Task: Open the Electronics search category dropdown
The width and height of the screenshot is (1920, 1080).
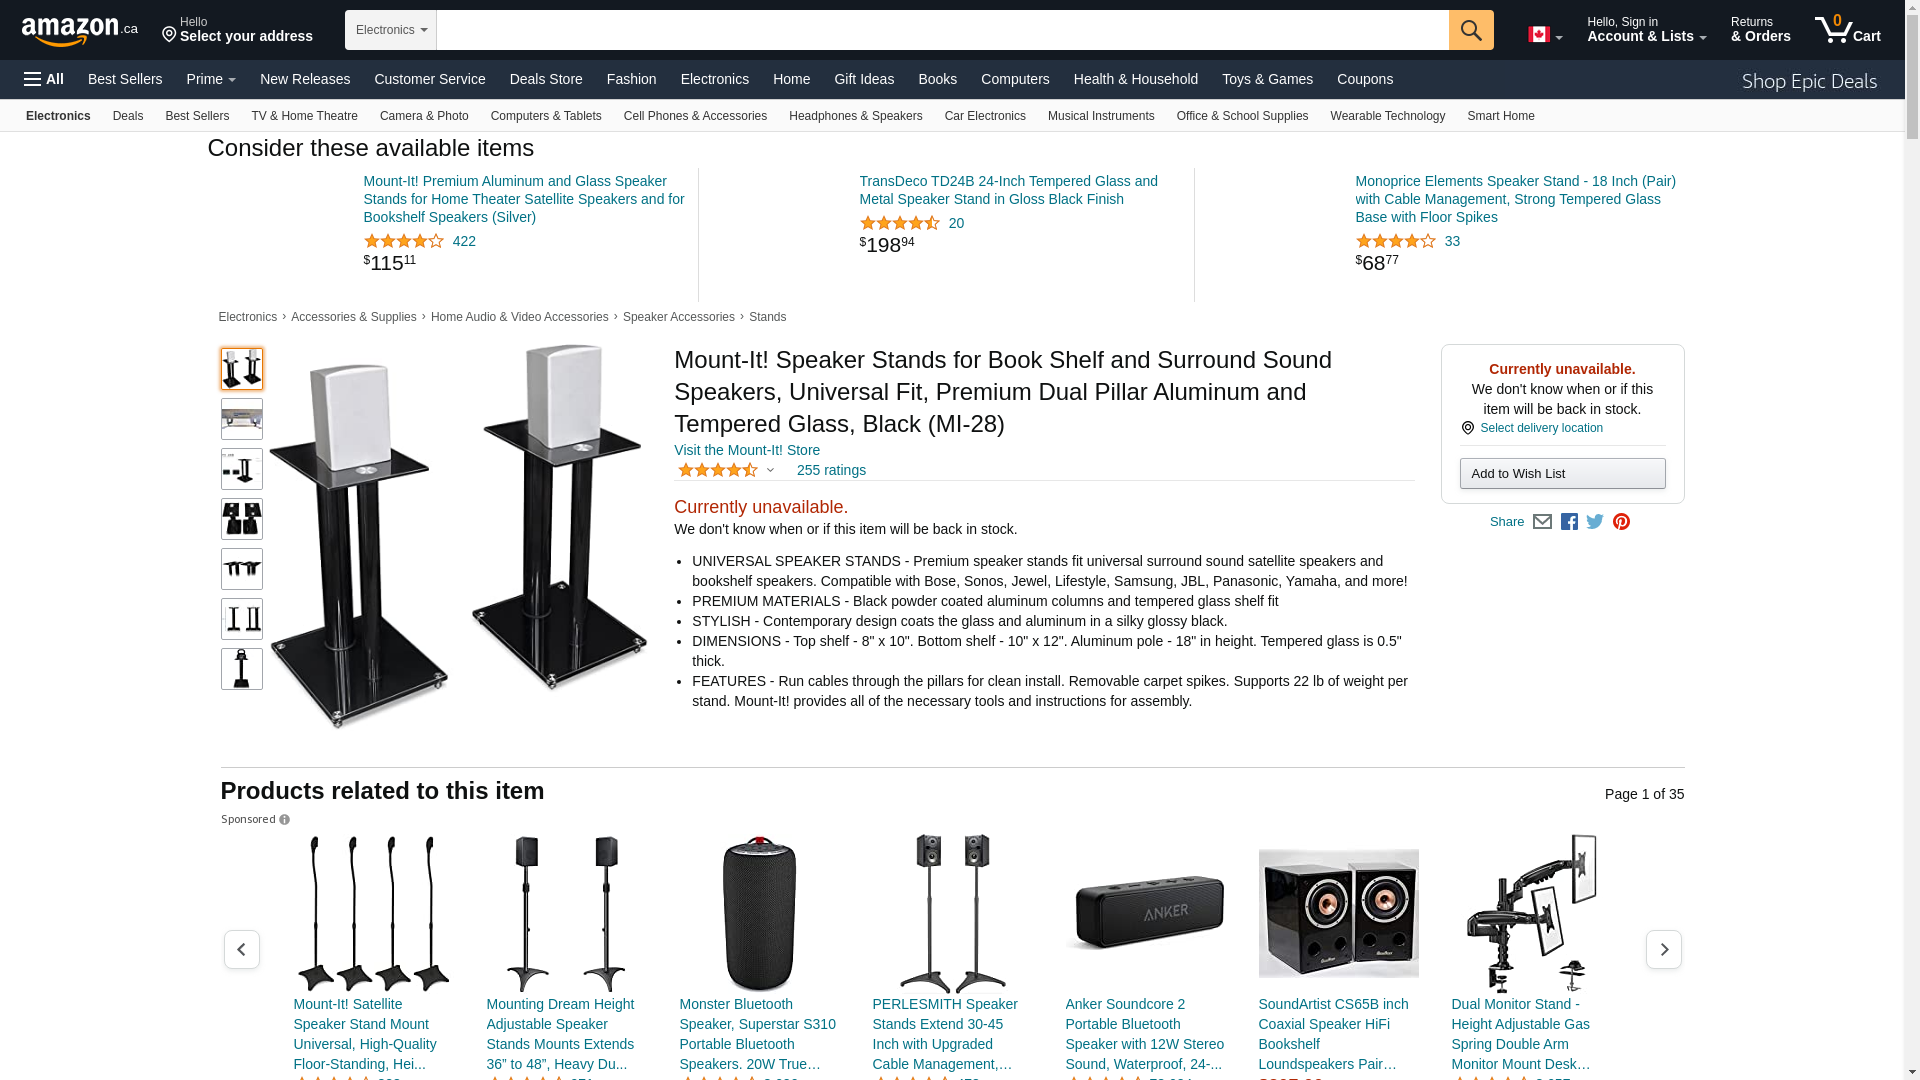Action: pyautogui.click(x=391, y=30)
